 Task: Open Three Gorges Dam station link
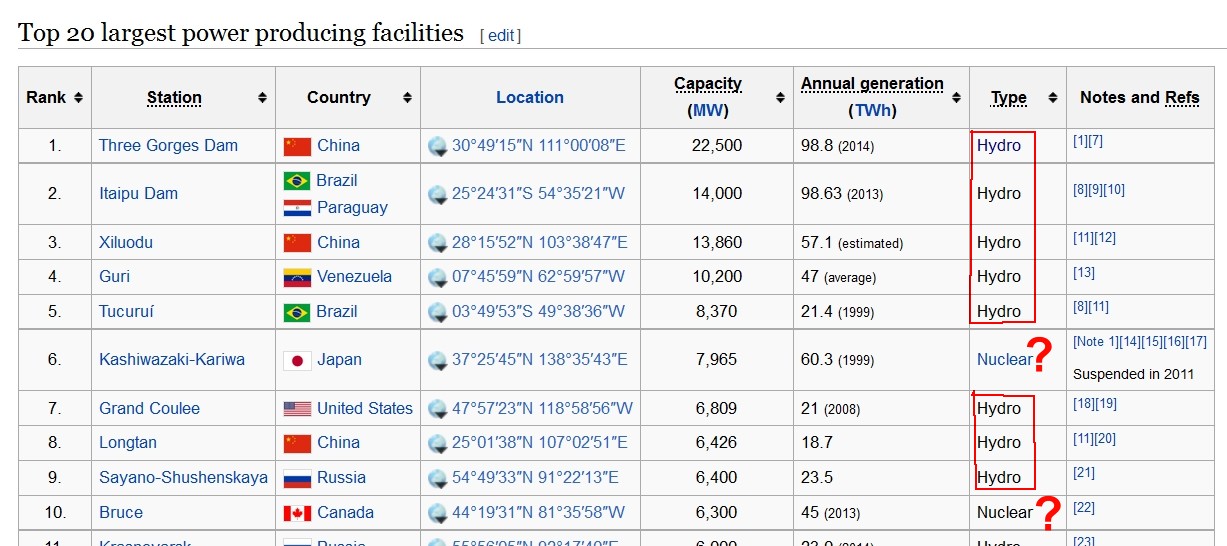coord(168,145)
